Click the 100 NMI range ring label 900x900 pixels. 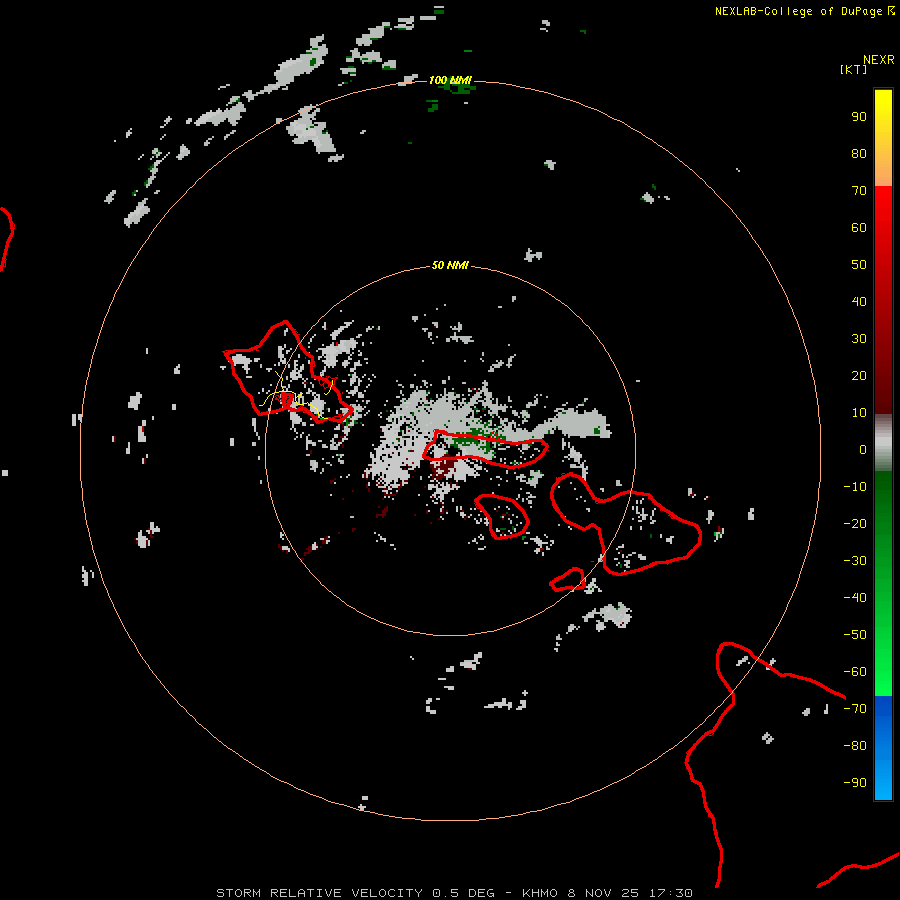pos(450,80)
